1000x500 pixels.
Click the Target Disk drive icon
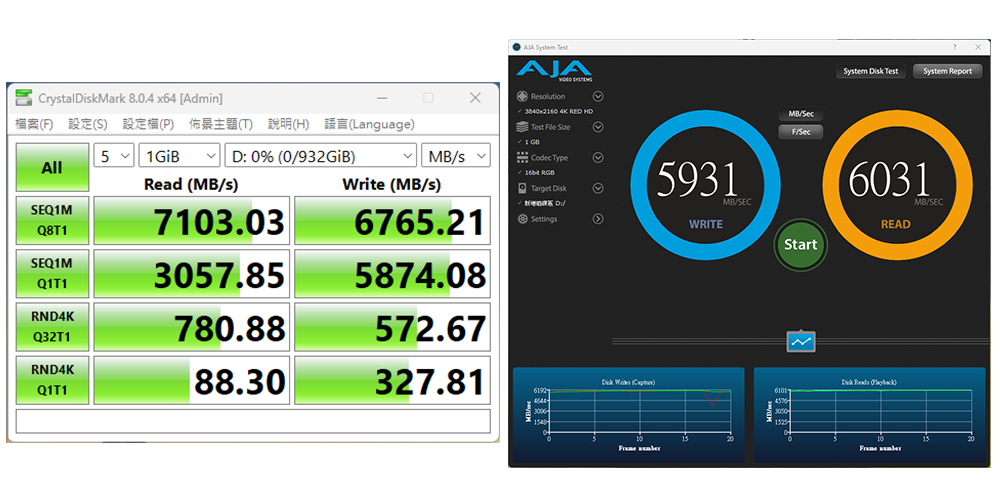tap(522, 188)
